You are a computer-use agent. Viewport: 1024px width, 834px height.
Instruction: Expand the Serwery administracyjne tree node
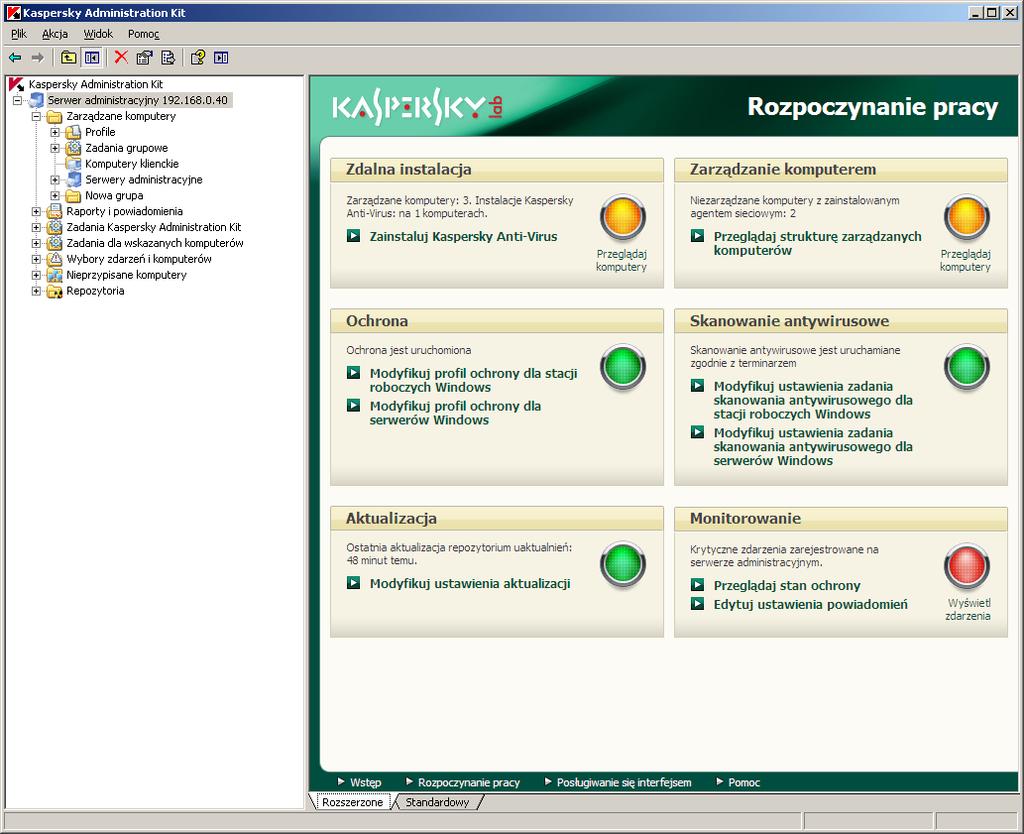[x=56, y=180]
